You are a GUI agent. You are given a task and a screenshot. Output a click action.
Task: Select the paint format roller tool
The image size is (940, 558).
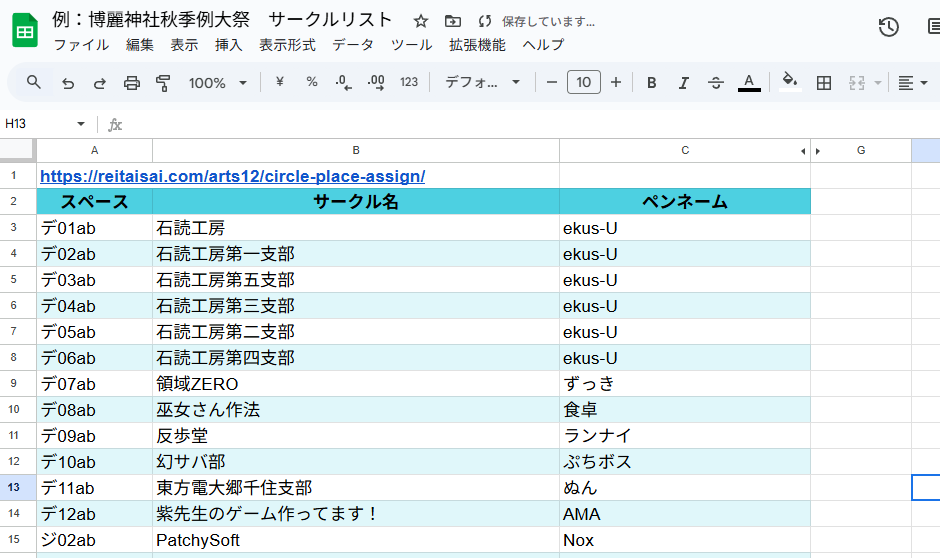tap(163, 83)
